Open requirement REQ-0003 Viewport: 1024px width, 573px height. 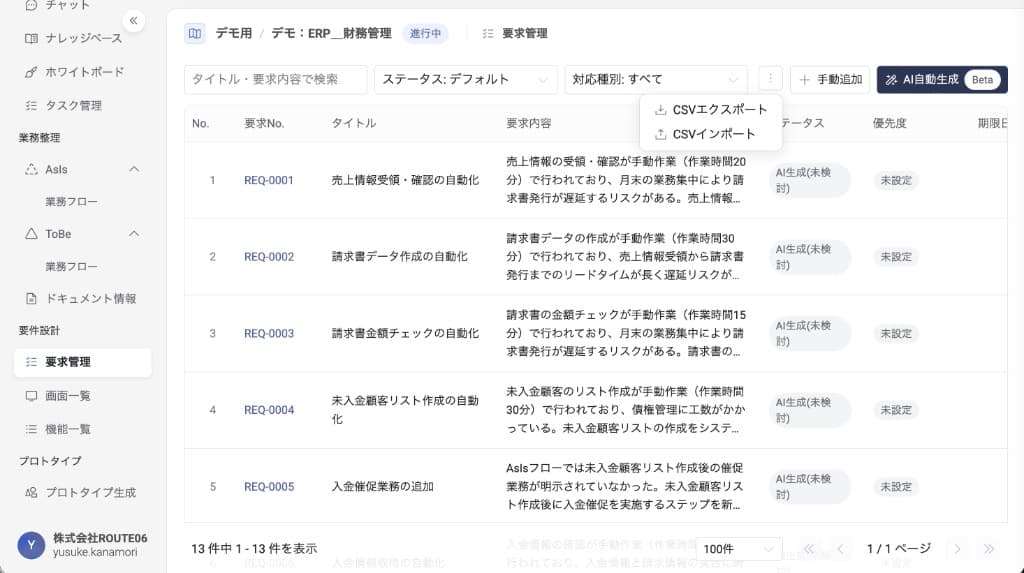point(269,333)
